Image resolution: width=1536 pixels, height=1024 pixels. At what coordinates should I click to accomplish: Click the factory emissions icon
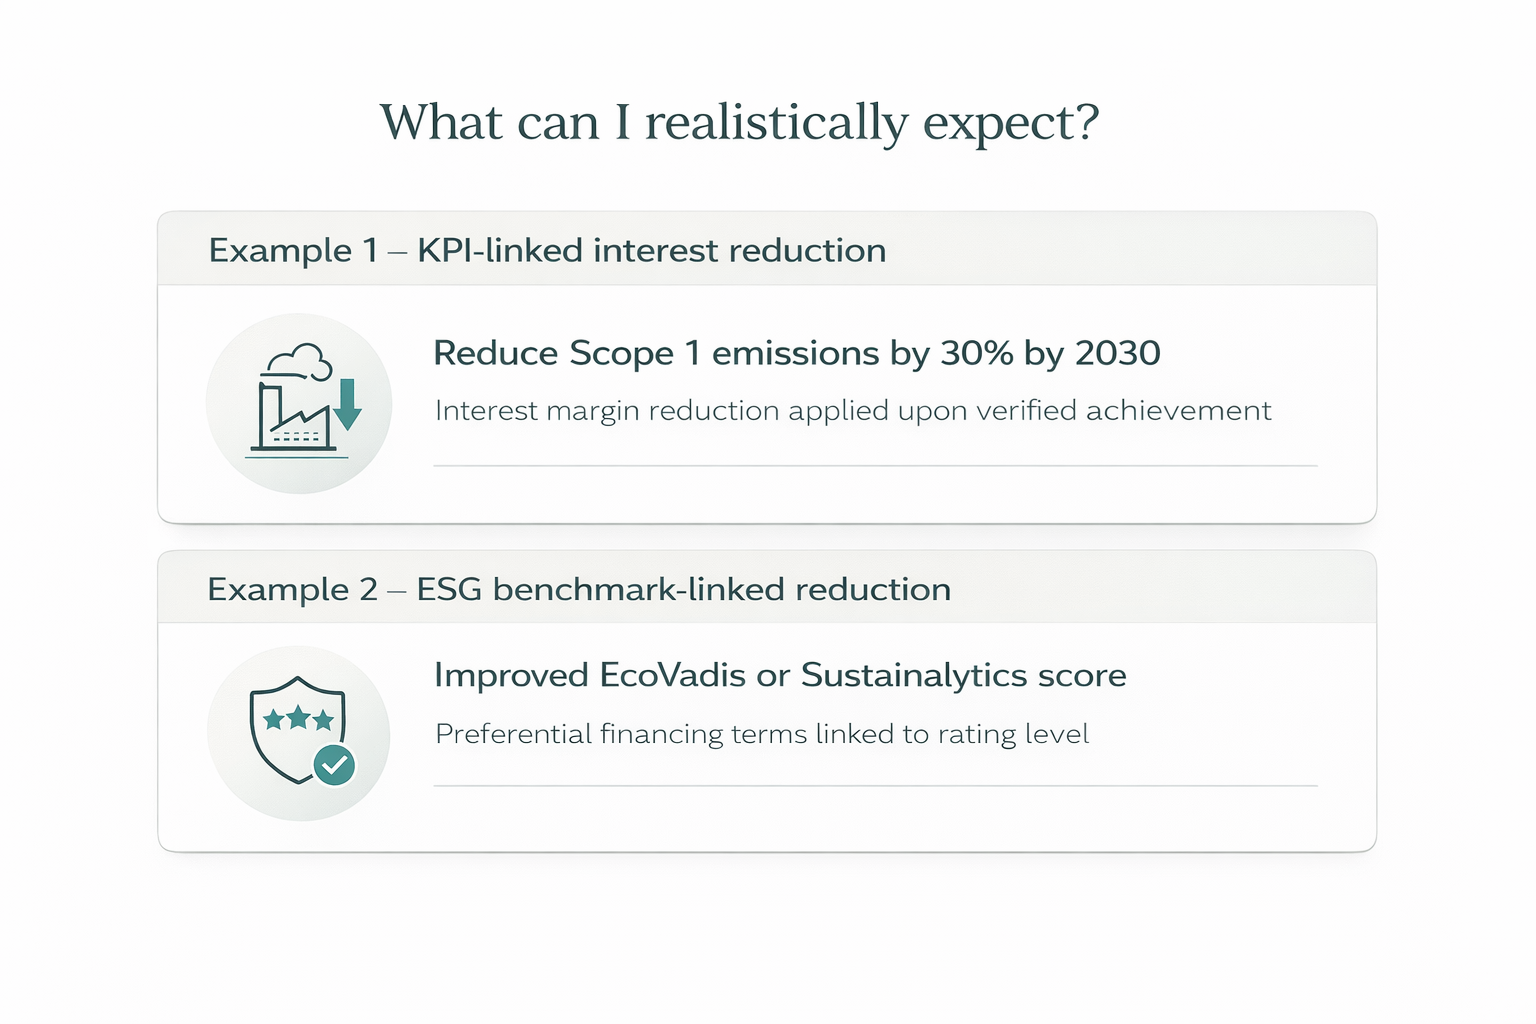coord(298,403)
